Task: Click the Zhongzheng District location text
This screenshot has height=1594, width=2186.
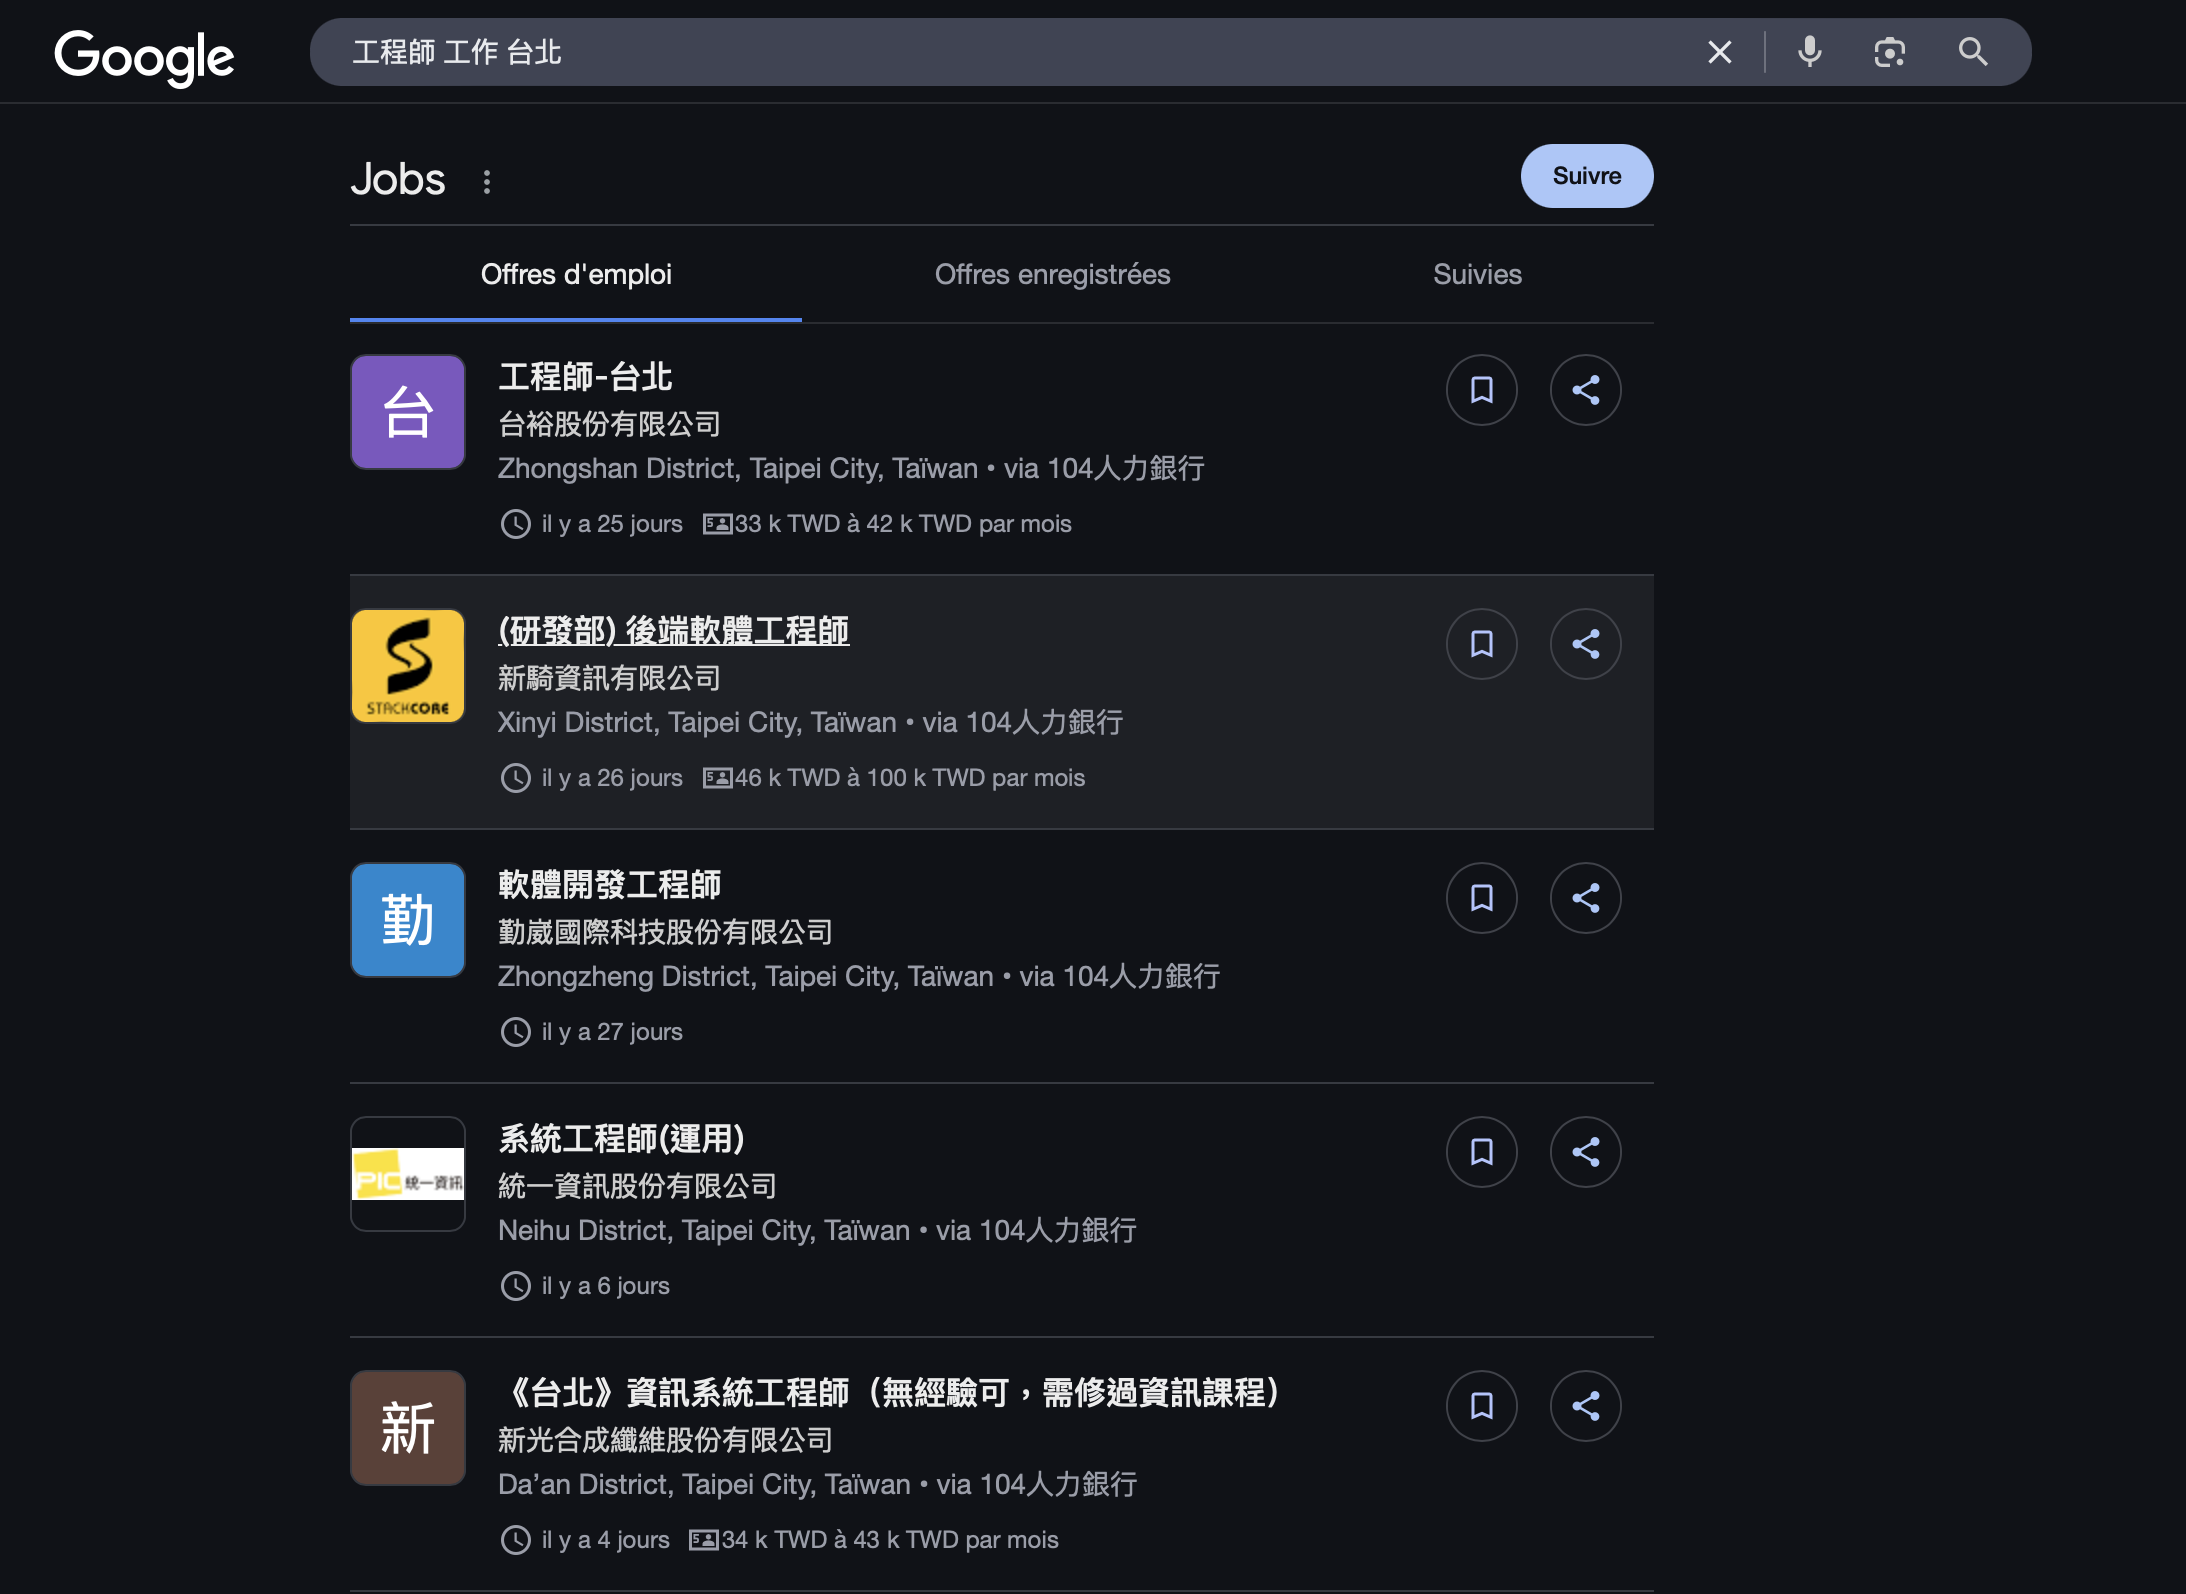Action: point(746,976)
